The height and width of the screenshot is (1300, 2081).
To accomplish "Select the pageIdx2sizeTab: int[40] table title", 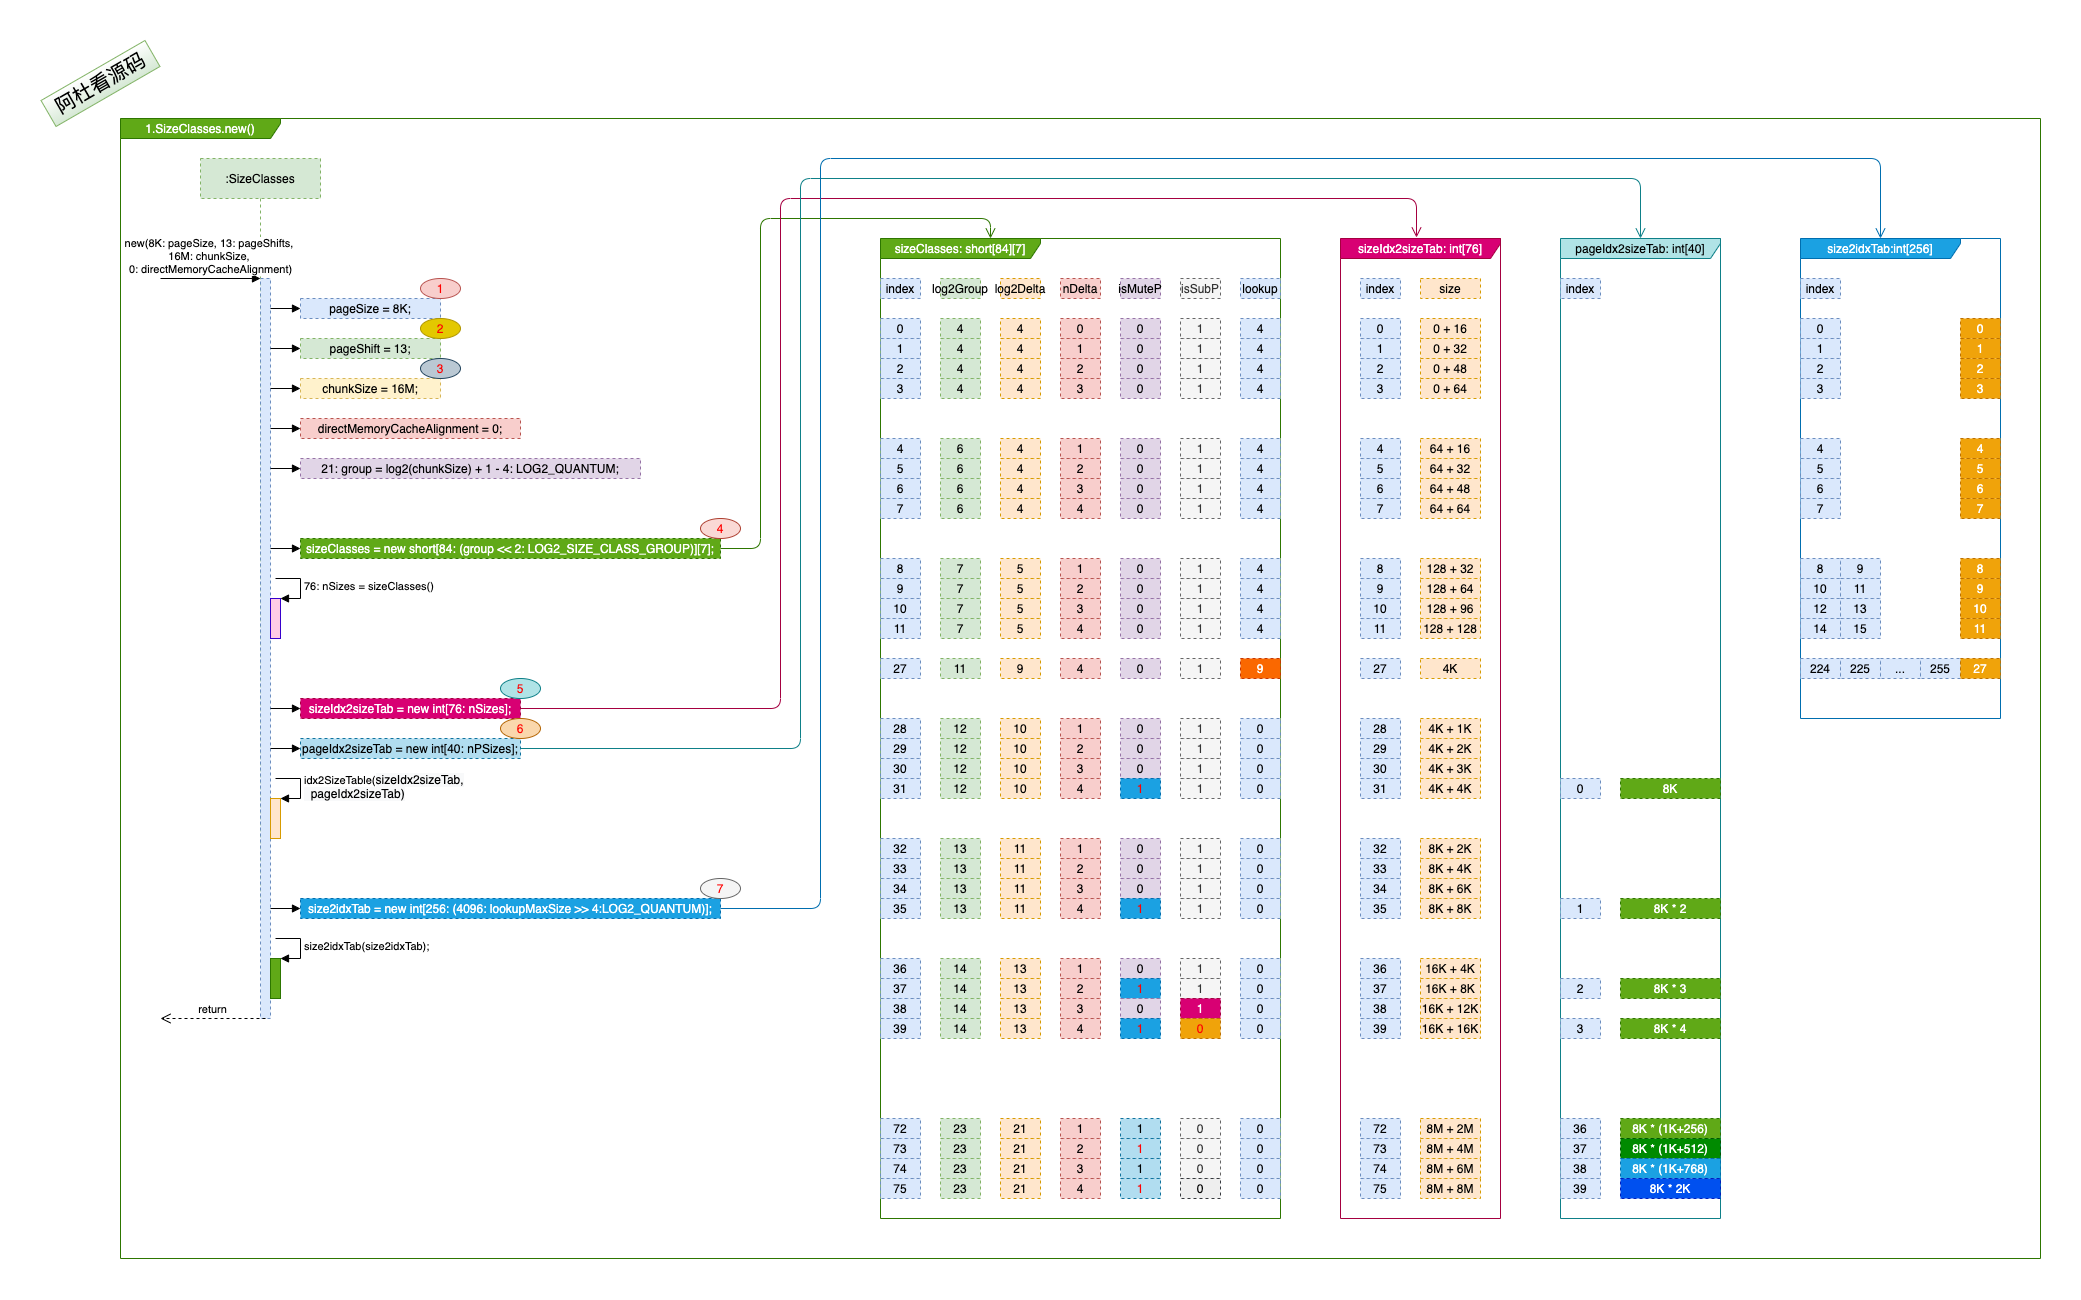I will click(1640, 249).
